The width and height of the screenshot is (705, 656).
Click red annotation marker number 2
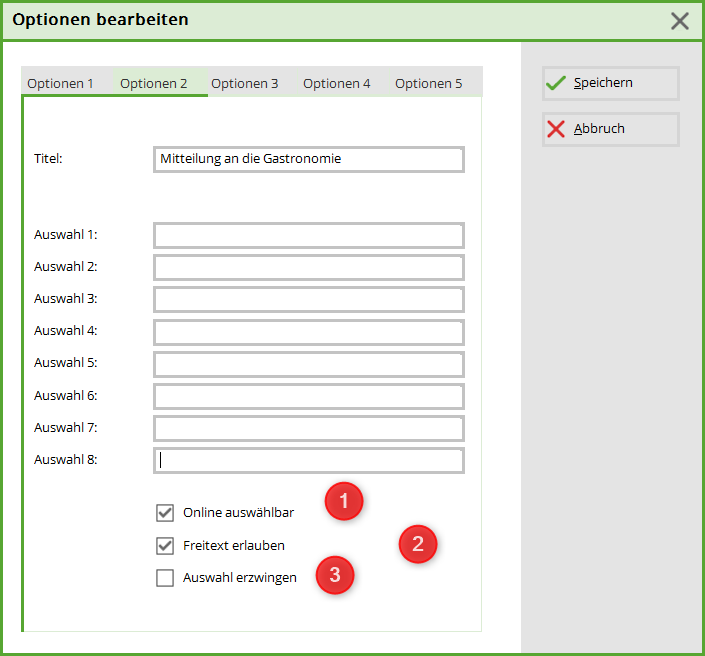tap(418, 544)
